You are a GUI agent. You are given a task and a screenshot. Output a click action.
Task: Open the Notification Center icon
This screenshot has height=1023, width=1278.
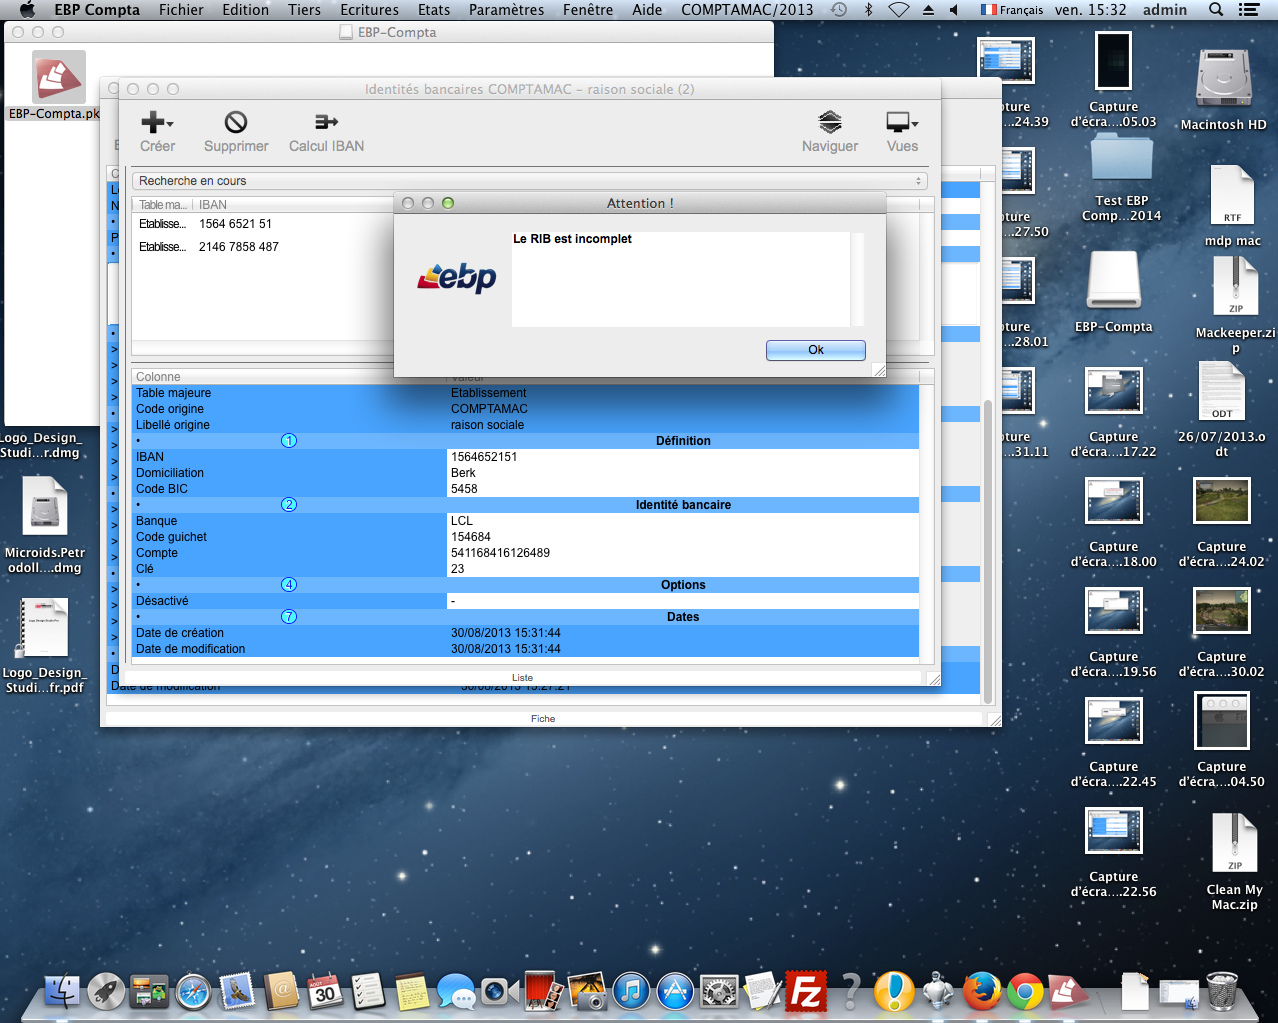click(x=1249, y=10)
